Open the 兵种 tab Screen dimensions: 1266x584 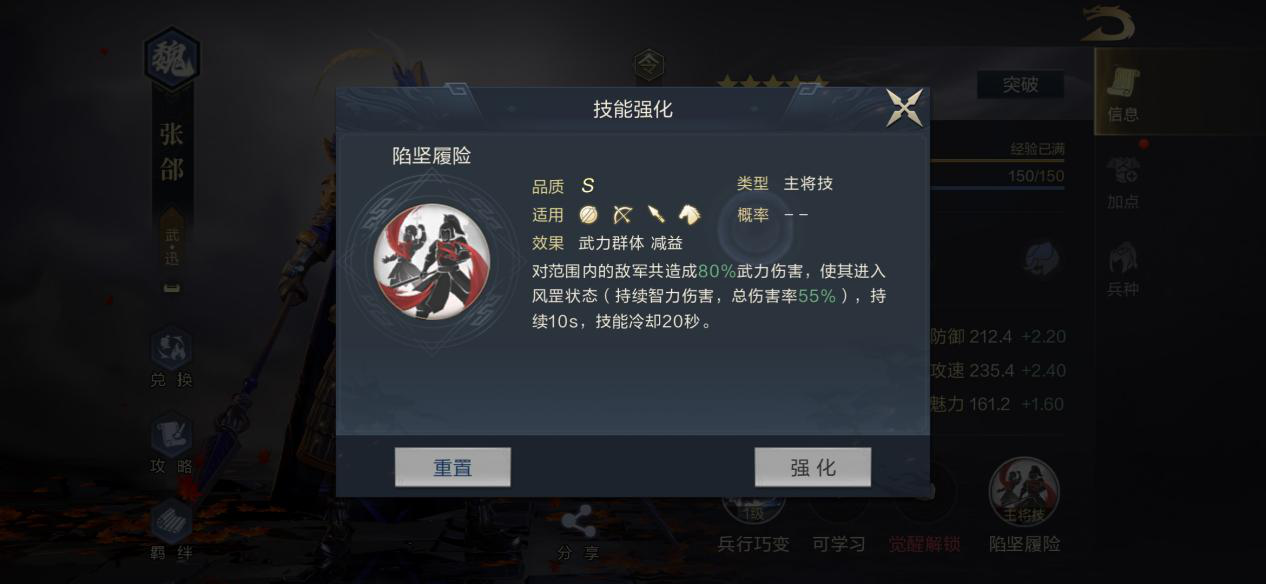[1123, 270]
